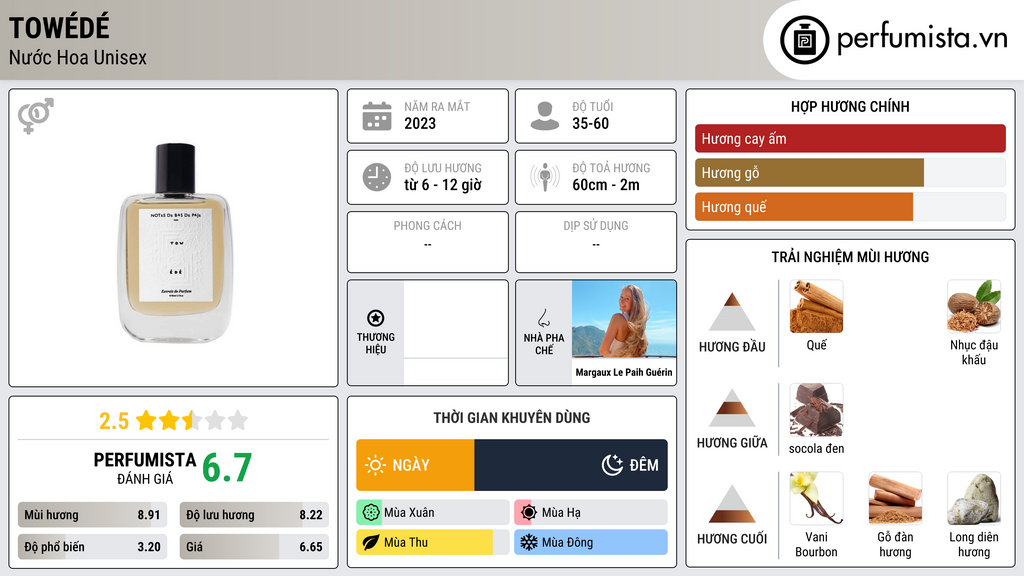Click the leaf icon for Mùa Thu
Viewport: 1024px width, 576px height.
tap(371, 543)
